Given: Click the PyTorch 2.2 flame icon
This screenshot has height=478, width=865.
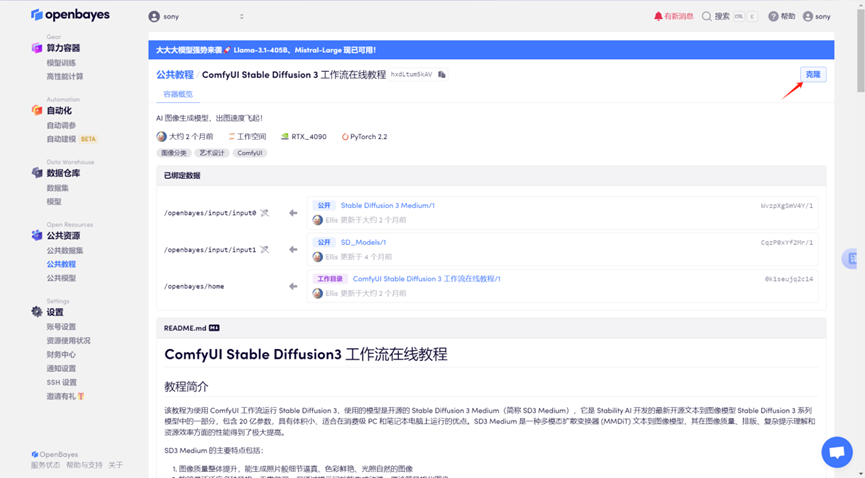Looking at the screenshot, I should coord(345,136).
